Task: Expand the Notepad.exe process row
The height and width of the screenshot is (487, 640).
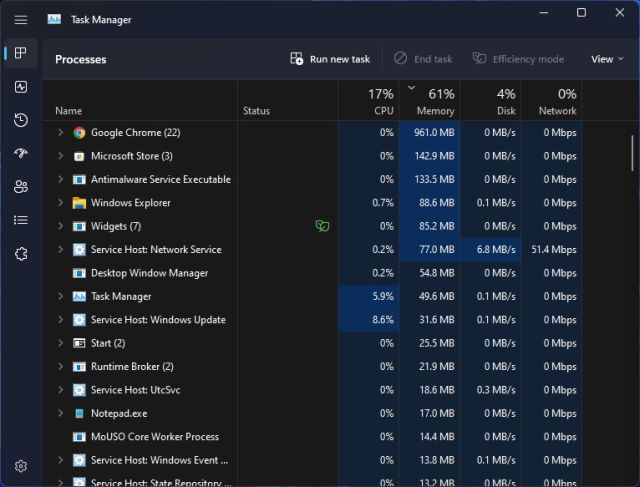Action: [x=60, y=413]
